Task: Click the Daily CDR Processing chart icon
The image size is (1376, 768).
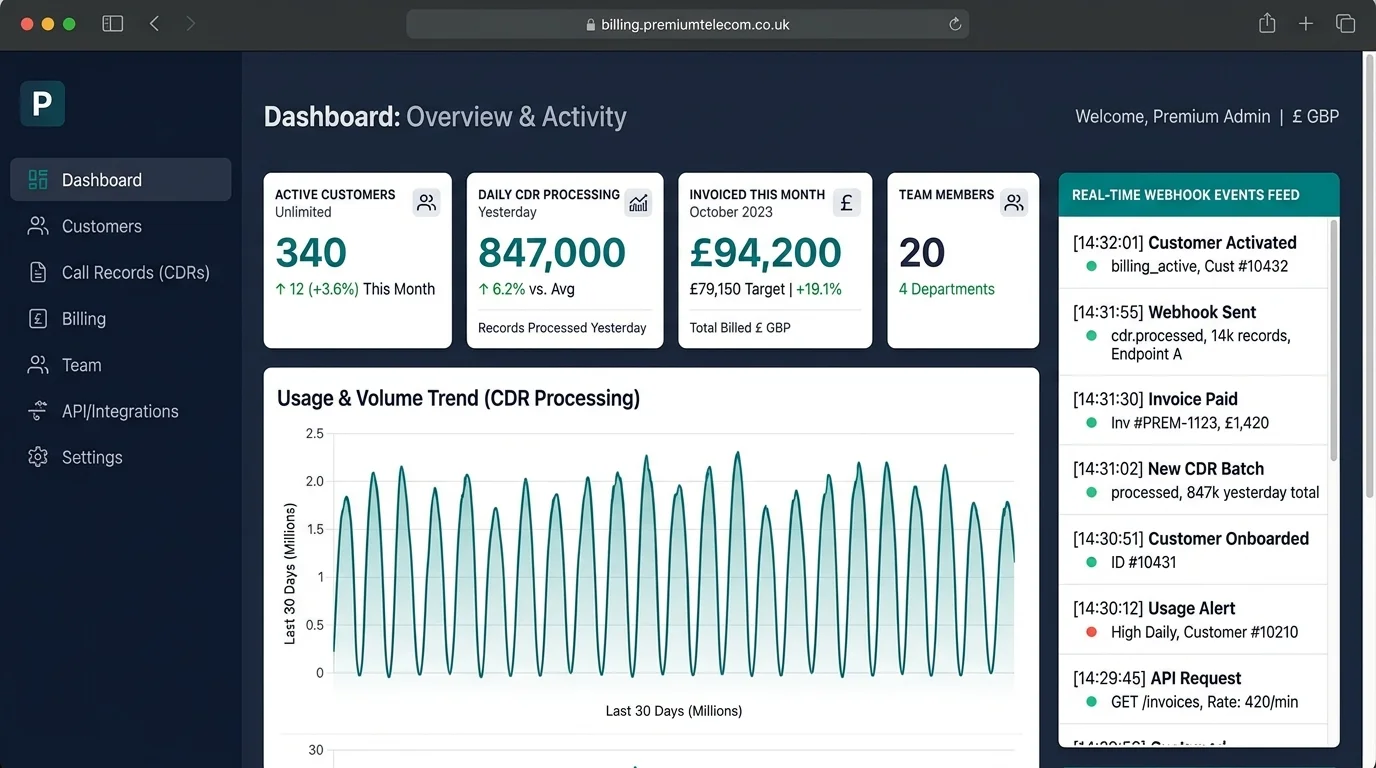Action: pyautogui.click(x=638, y=203)
